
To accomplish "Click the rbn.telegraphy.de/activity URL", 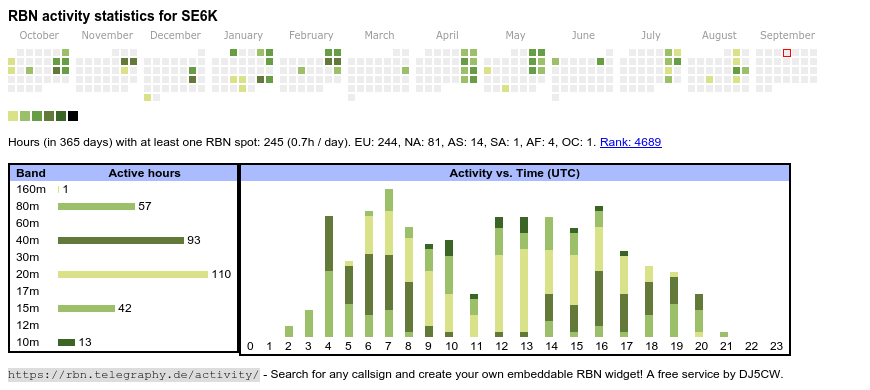I will (134, 374).
